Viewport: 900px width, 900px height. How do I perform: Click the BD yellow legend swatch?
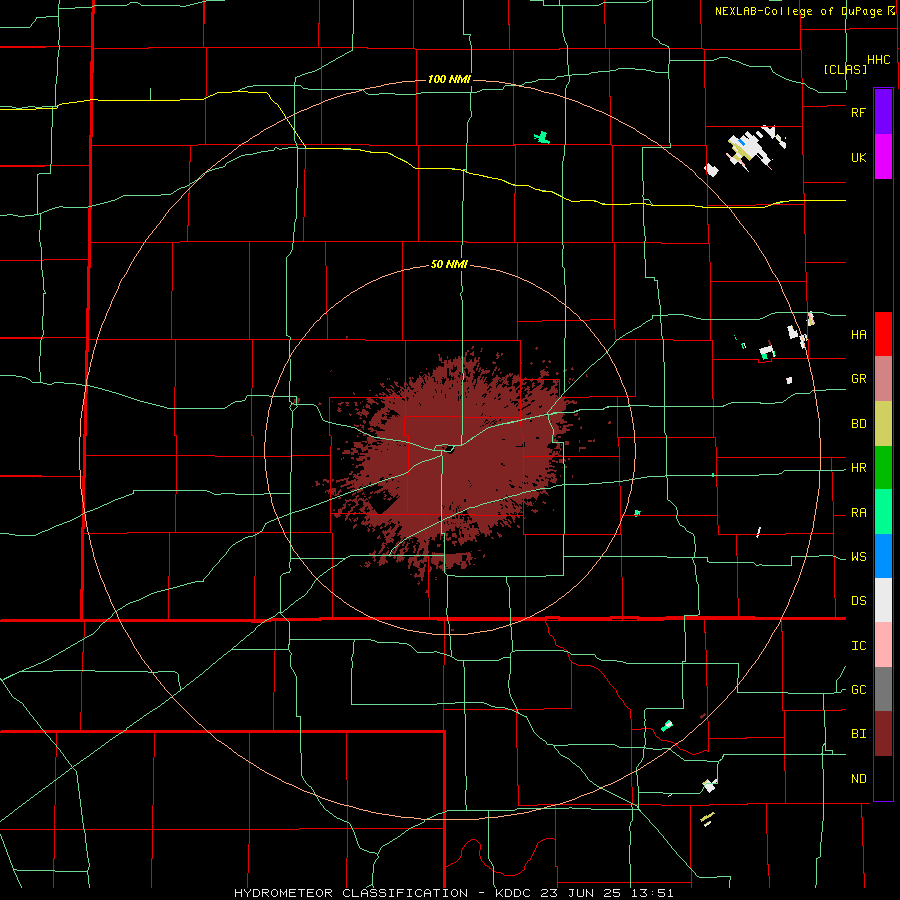[883, 424]
